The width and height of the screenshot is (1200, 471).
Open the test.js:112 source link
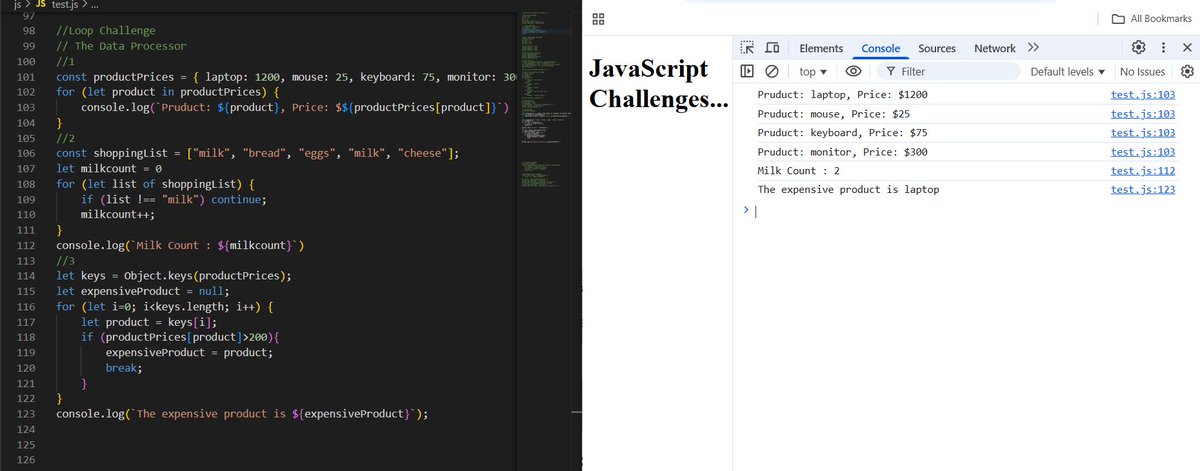(1143, 171)
